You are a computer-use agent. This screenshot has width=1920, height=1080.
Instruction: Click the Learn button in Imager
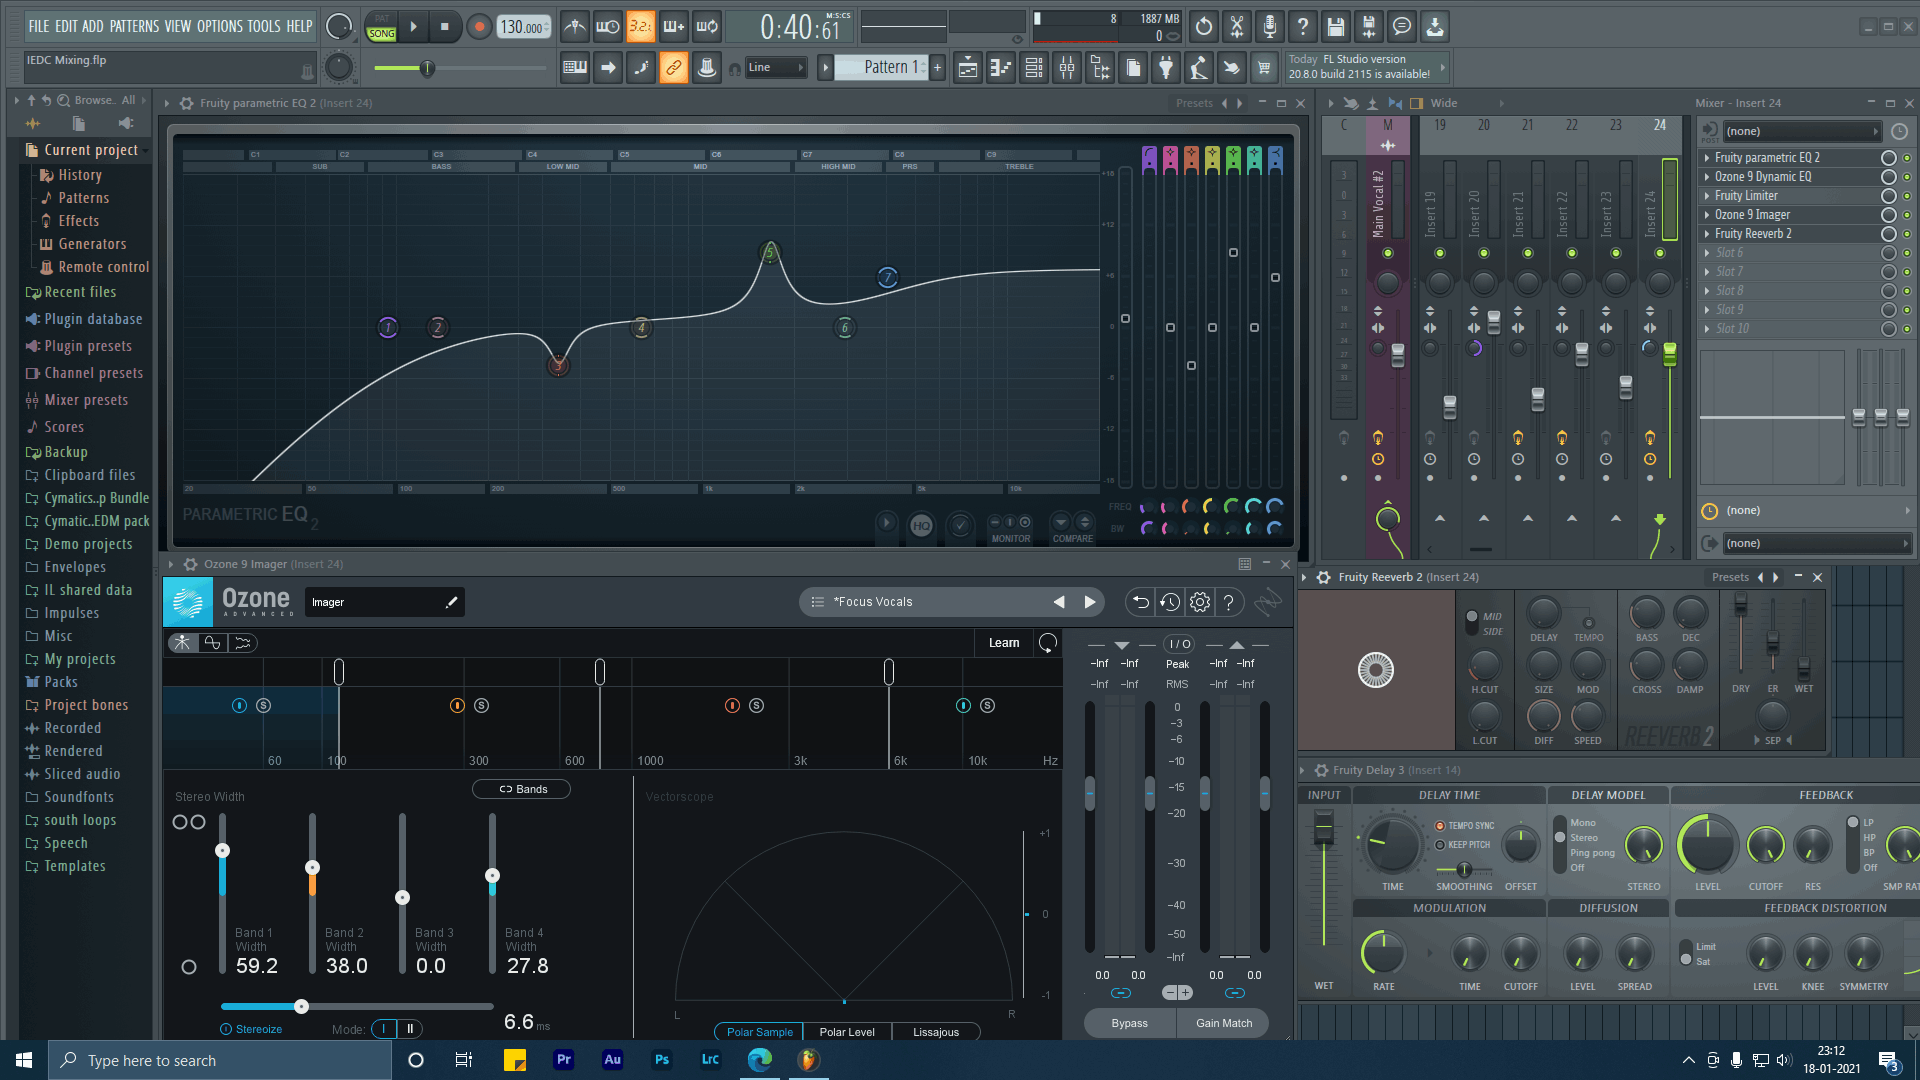(1004, 643)
